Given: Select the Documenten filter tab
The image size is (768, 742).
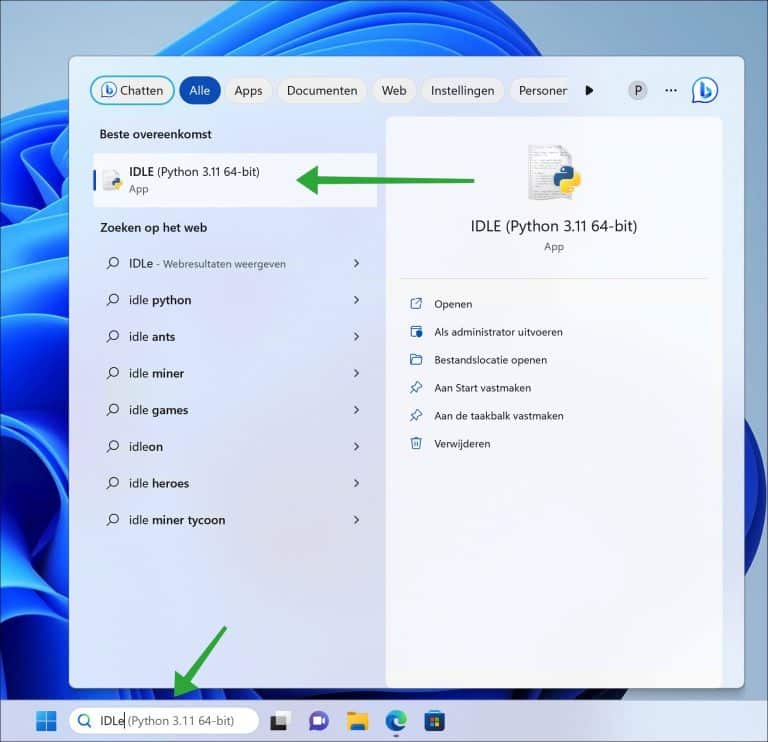Looking at the screenshot, I should (322, 91).
